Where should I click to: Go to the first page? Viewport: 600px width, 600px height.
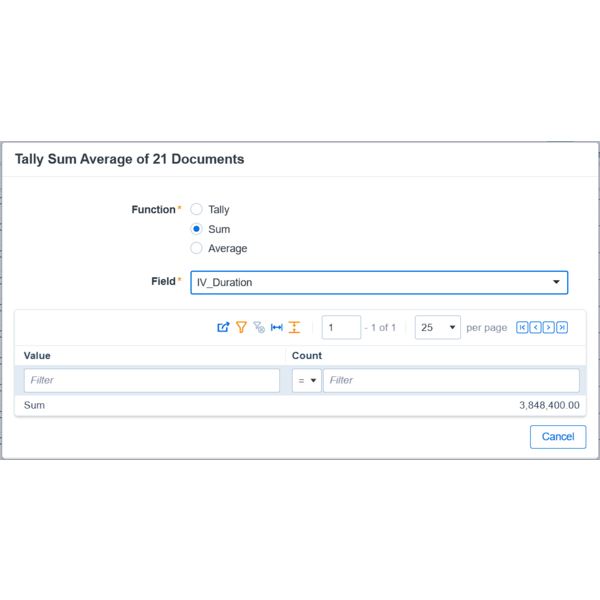click(522, 328)
